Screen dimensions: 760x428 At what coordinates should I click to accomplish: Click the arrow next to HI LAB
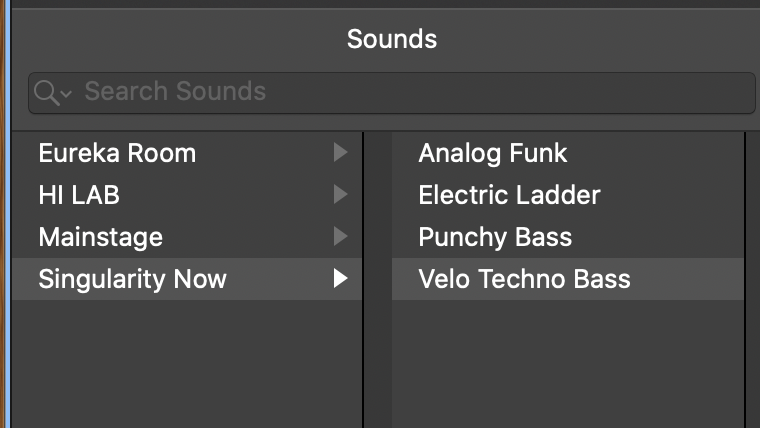pos(341,195)
